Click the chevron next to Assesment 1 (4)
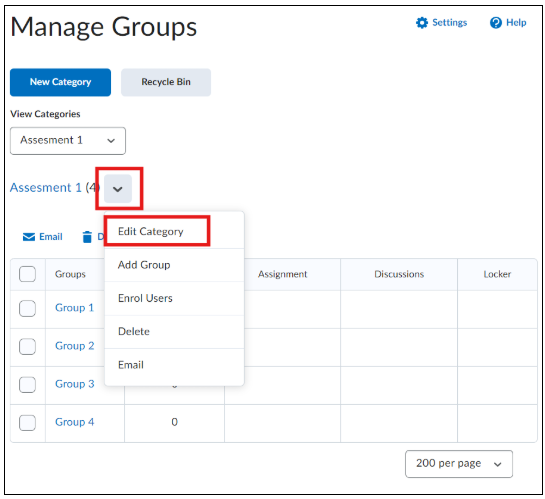This screenshot has height=499, width=545. 118,189
